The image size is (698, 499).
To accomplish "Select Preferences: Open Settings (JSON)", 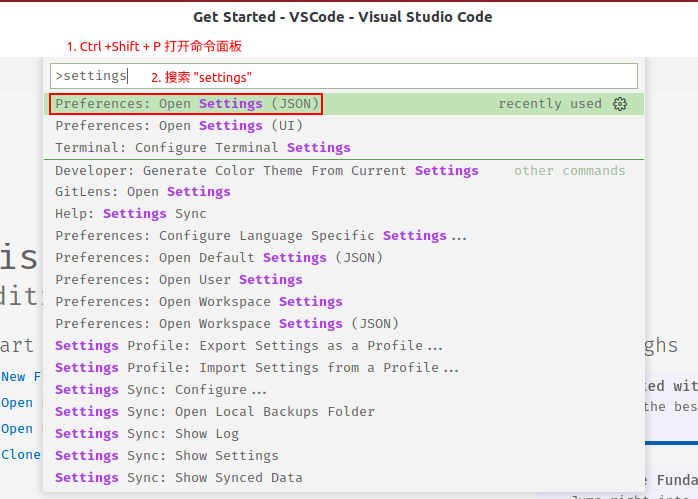I will (x=344, y=104).
